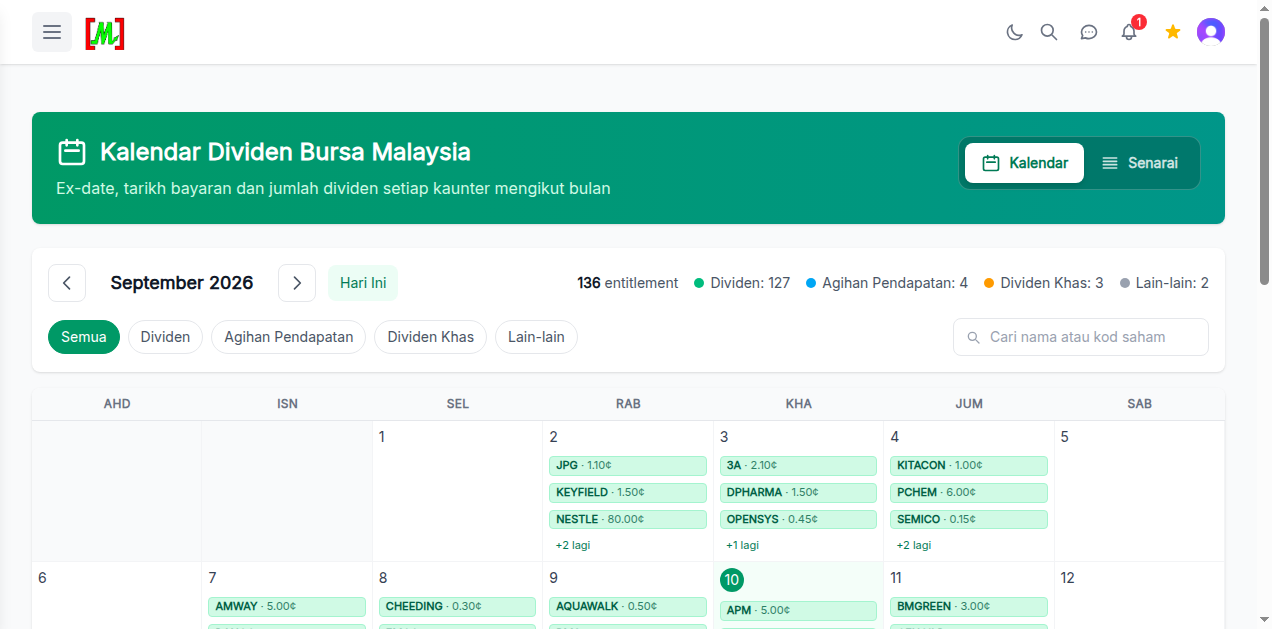
Task: Open the BMGREEN 3.00¢ entry
Action: pyautogui.click(x=969, y=606)
